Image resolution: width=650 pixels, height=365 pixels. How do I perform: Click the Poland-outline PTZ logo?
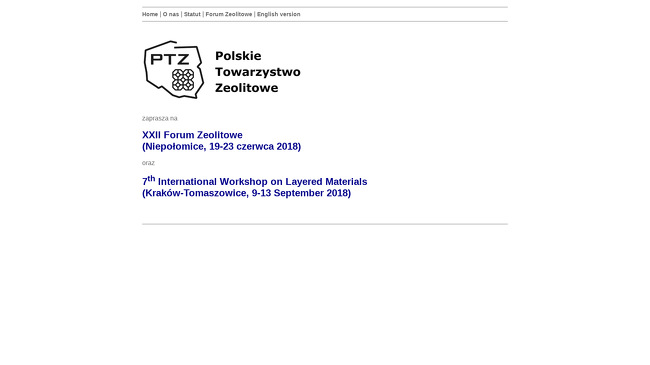pos(174,70)
